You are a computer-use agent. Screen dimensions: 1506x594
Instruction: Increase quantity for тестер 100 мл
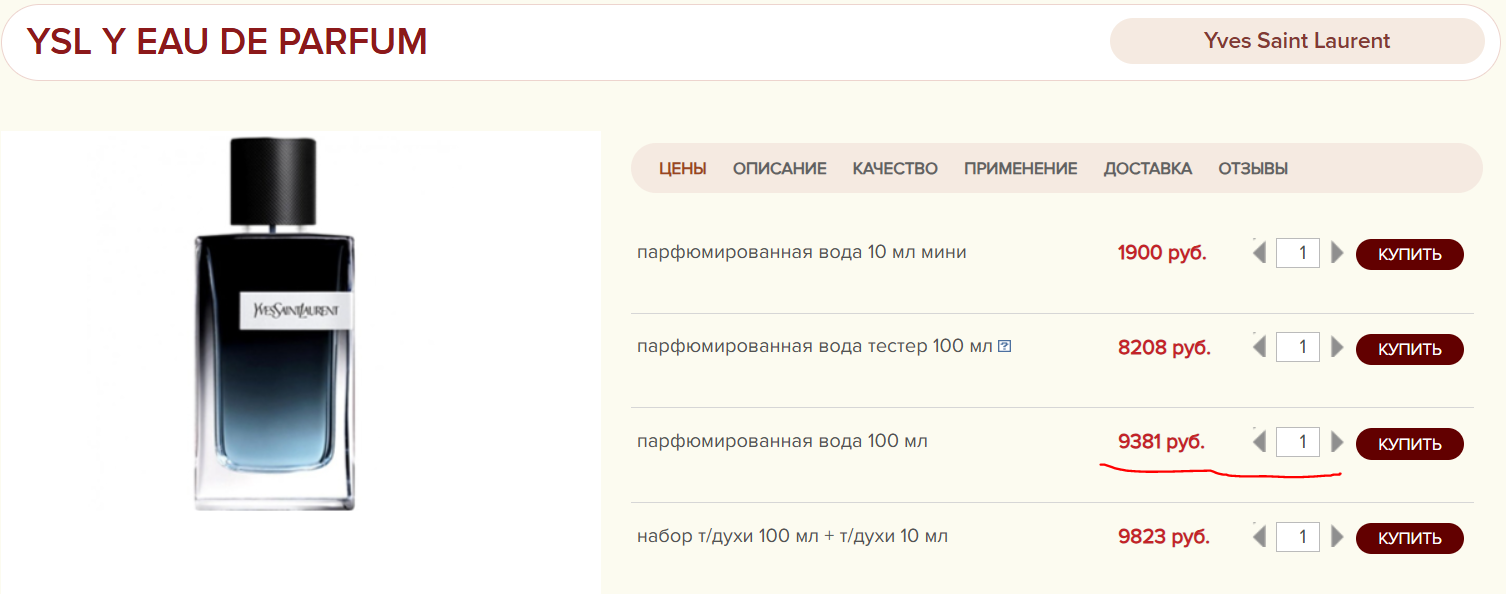pos(1338,347)
